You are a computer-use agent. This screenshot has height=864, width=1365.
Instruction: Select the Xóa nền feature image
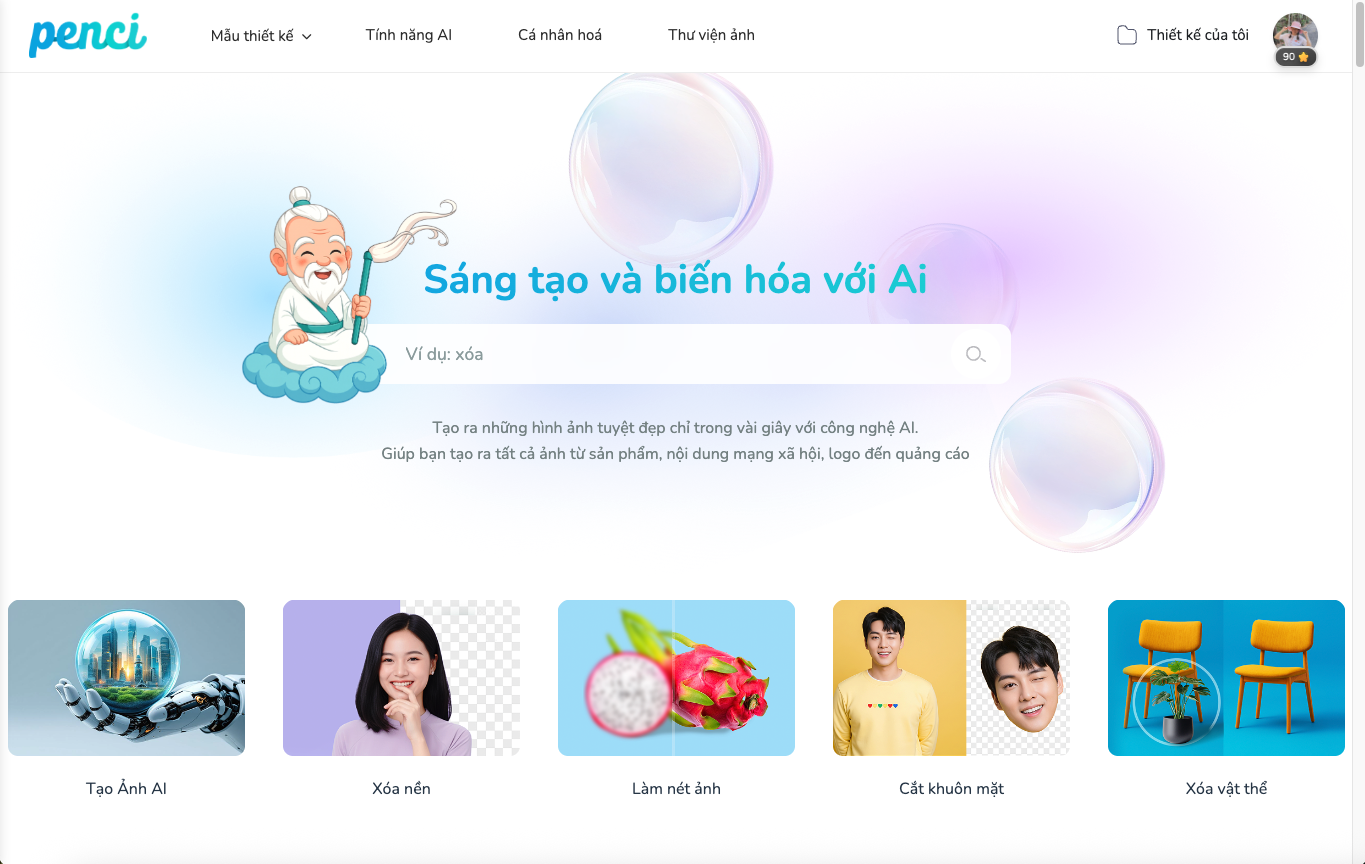[401, 678]
